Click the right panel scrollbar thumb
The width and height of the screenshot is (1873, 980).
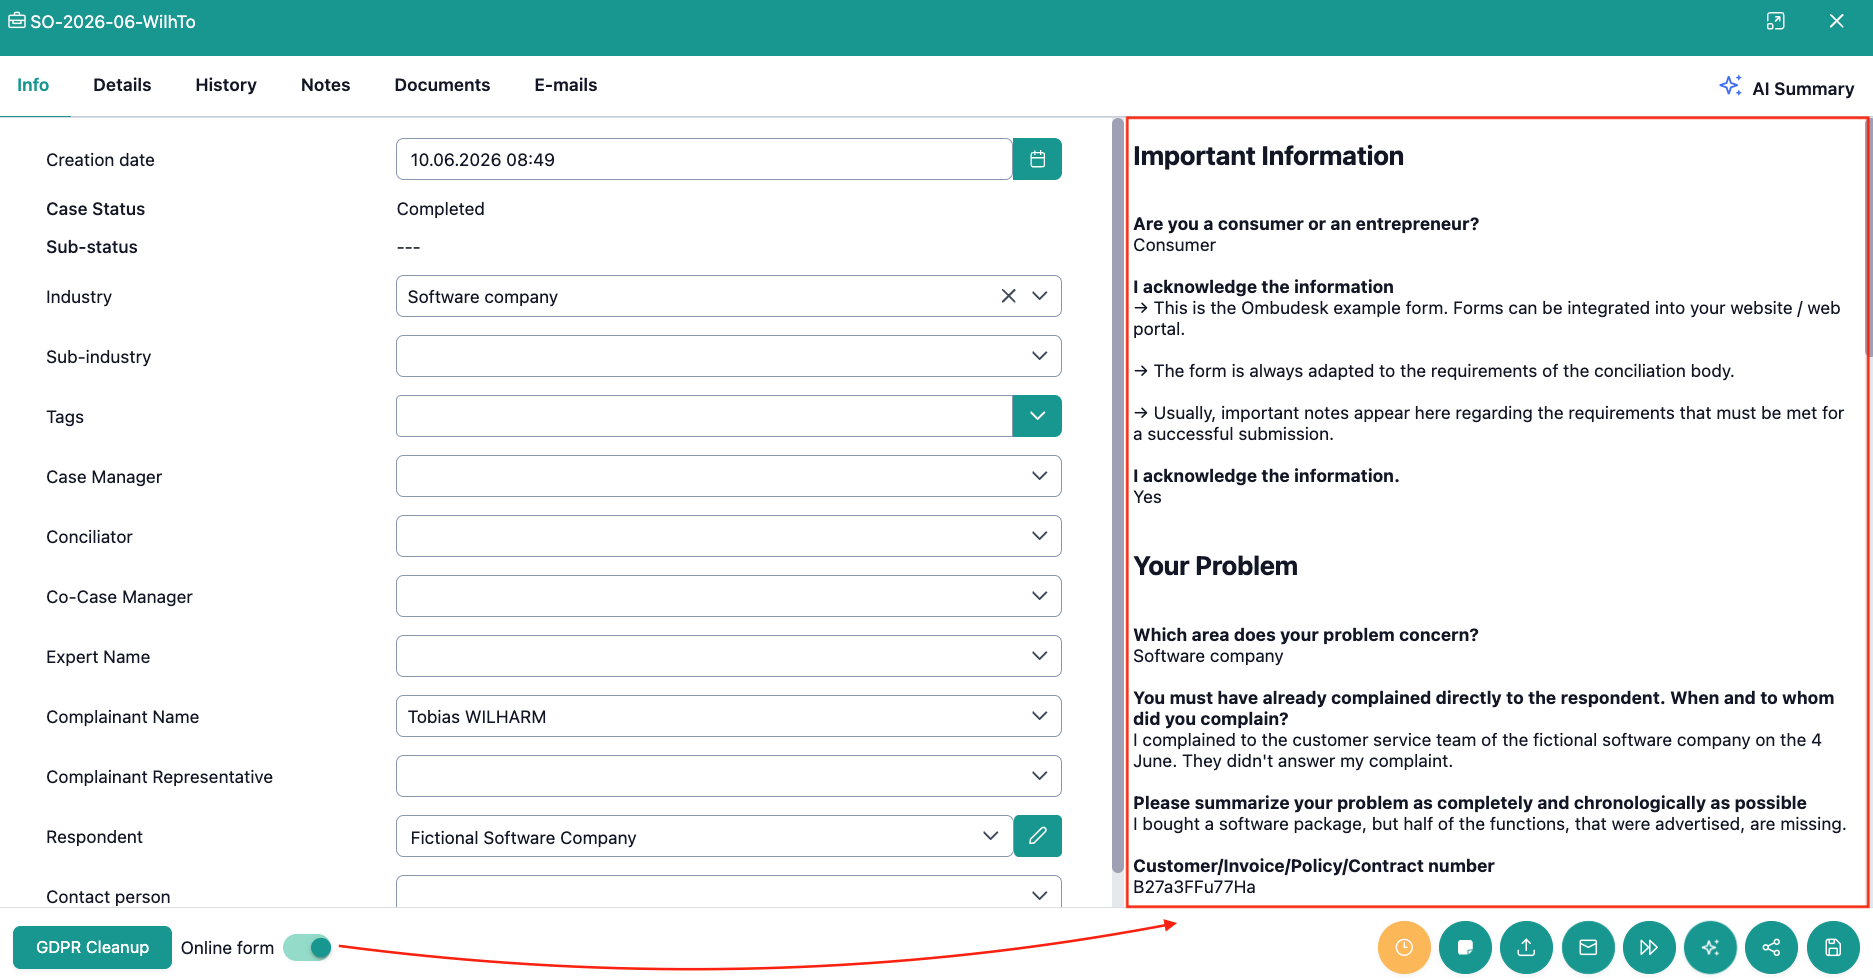tap(1868, 237)
